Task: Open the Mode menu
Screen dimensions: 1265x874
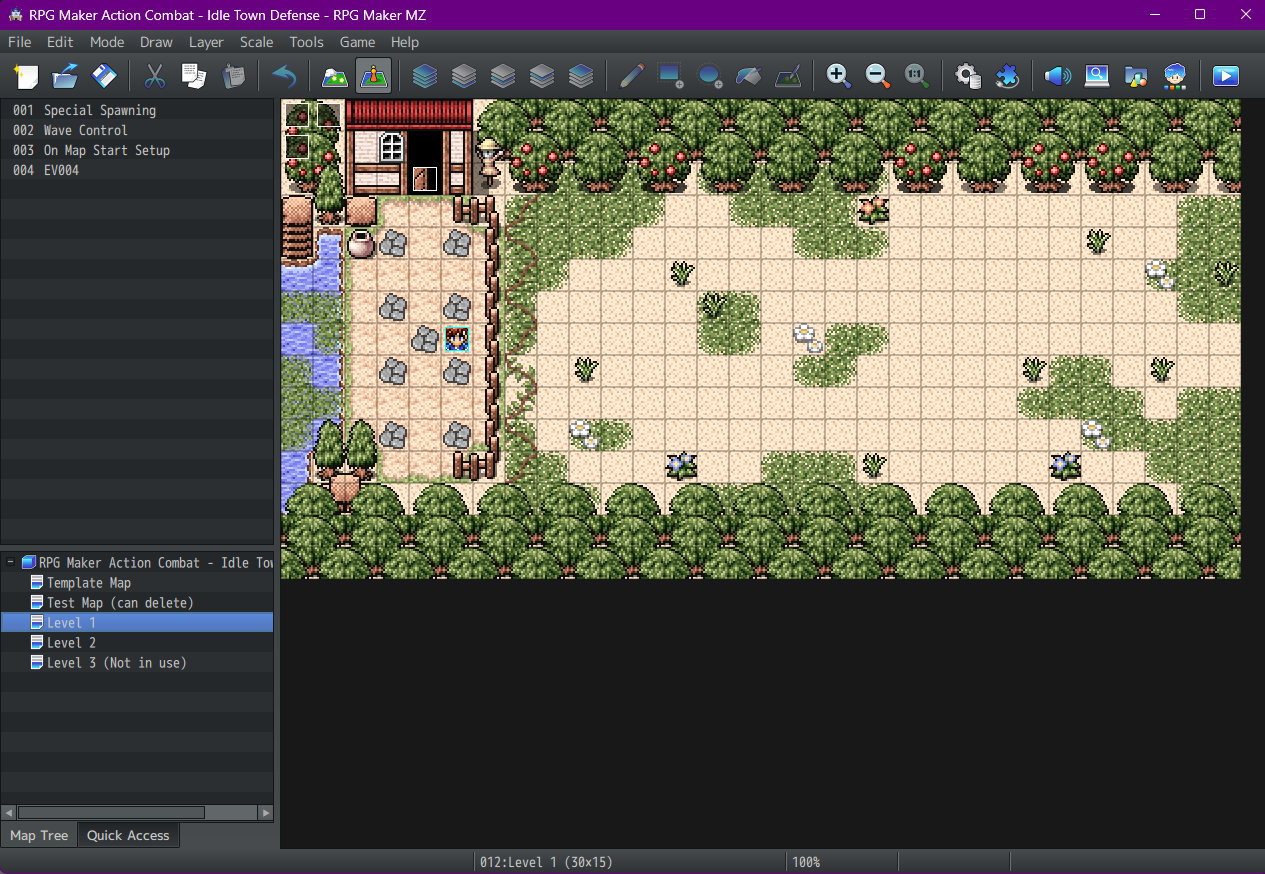Action: click(x=107, y=42)
